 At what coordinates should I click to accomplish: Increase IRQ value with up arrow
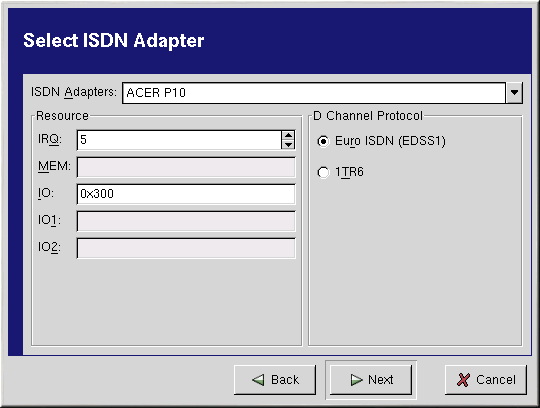(288, 135)
